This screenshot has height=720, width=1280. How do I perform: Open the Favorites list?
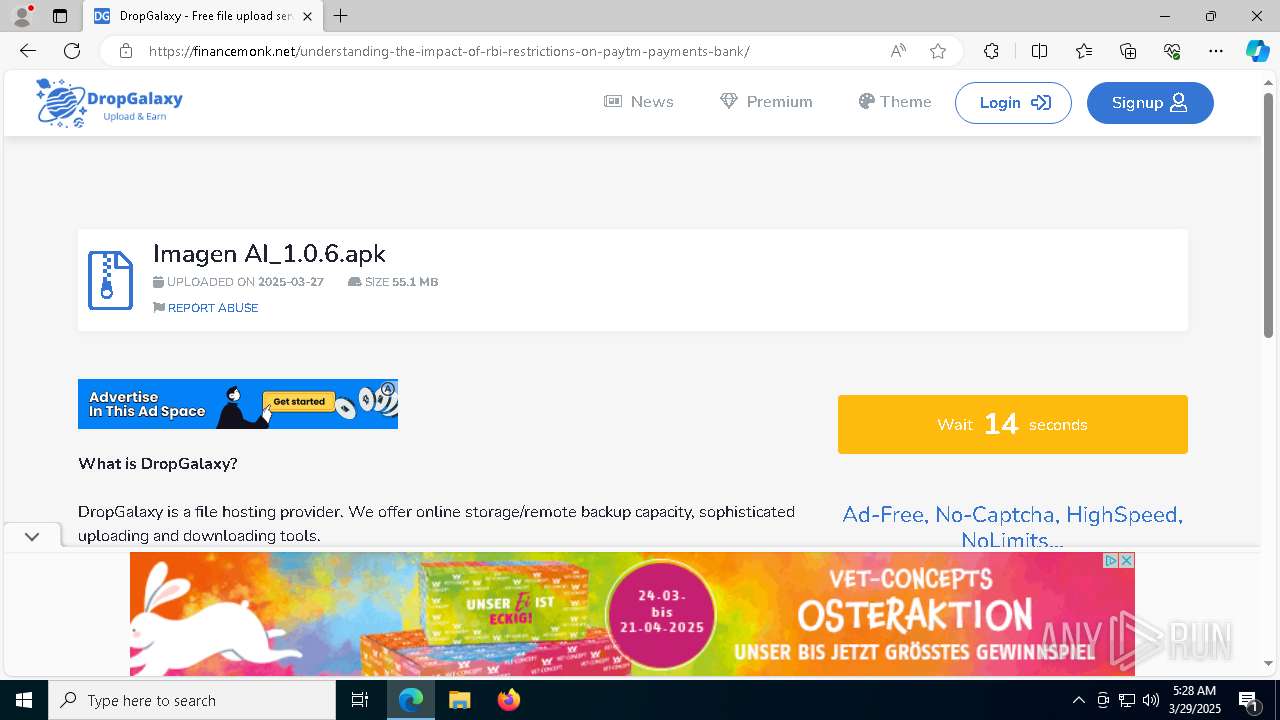(1084, 51)
